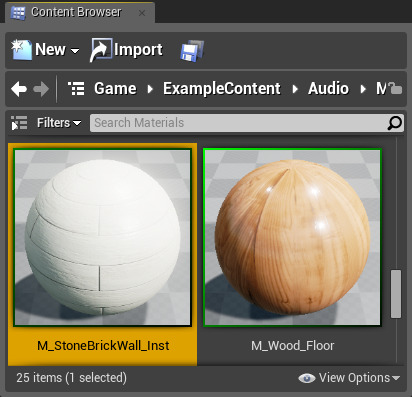Click the asset view scrollbar handle

(x=396, y=294)
